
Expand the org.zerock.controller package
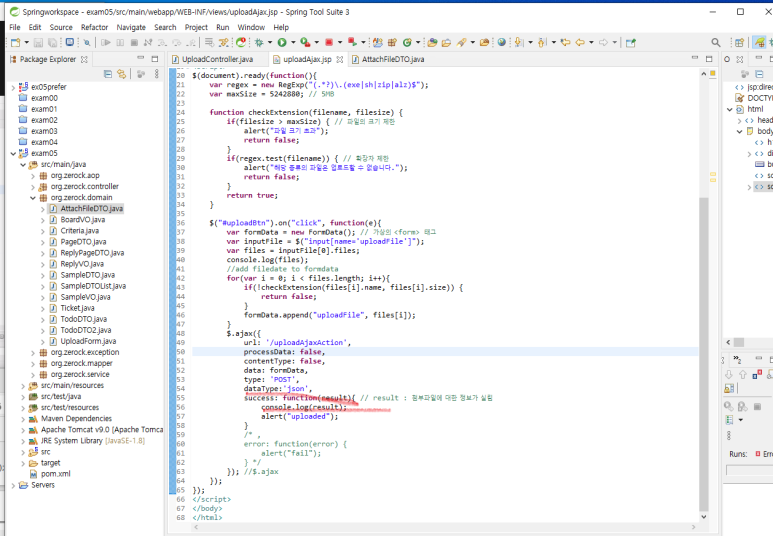point(33,187)
